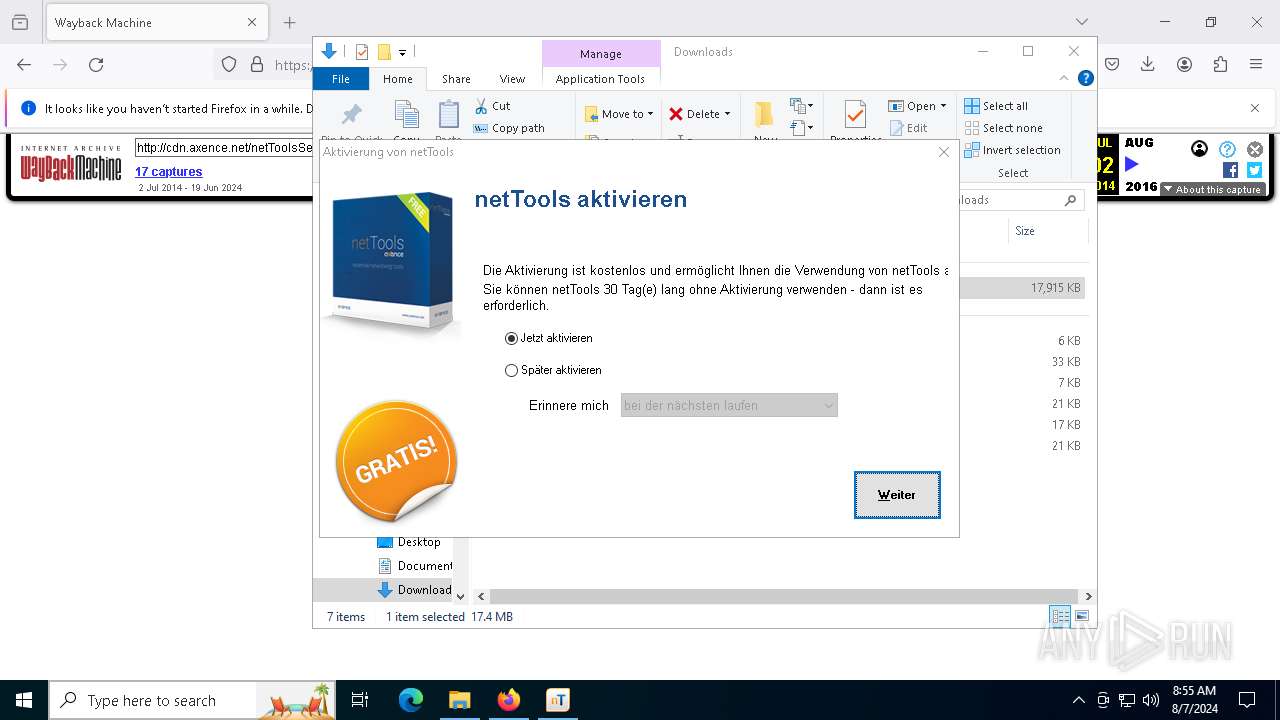
Task: Click the Properties checkmark icon
Action: 855,115
